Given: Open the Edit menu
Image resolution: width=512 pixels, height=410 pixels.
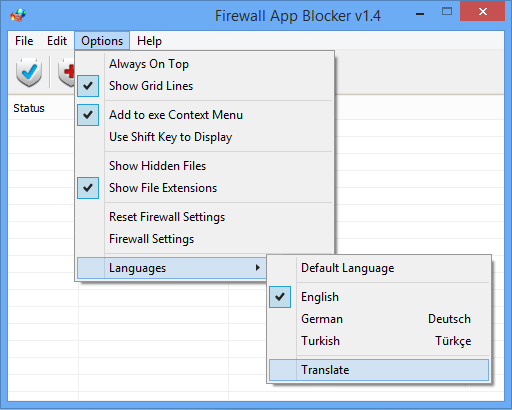Looking at the screenshot, I should (57, 41).
